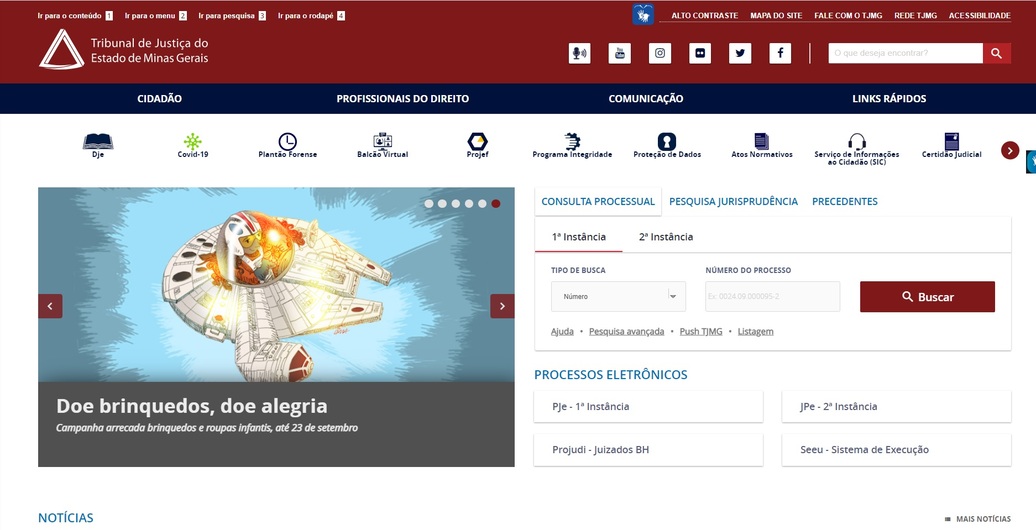Open the Flickr icon

coord(700,54)
